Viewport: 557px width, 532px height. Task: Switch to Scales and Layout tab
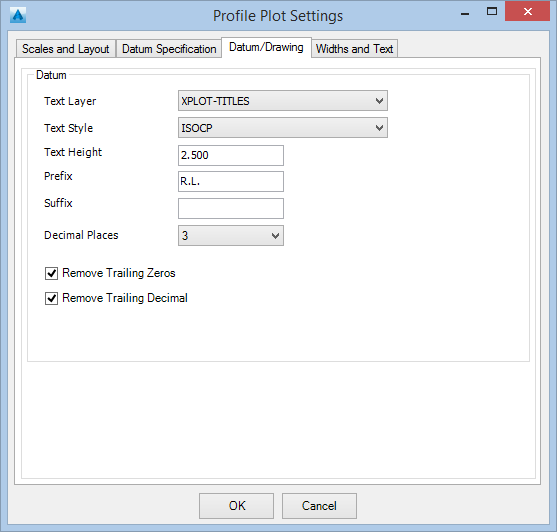pos(66,49)
